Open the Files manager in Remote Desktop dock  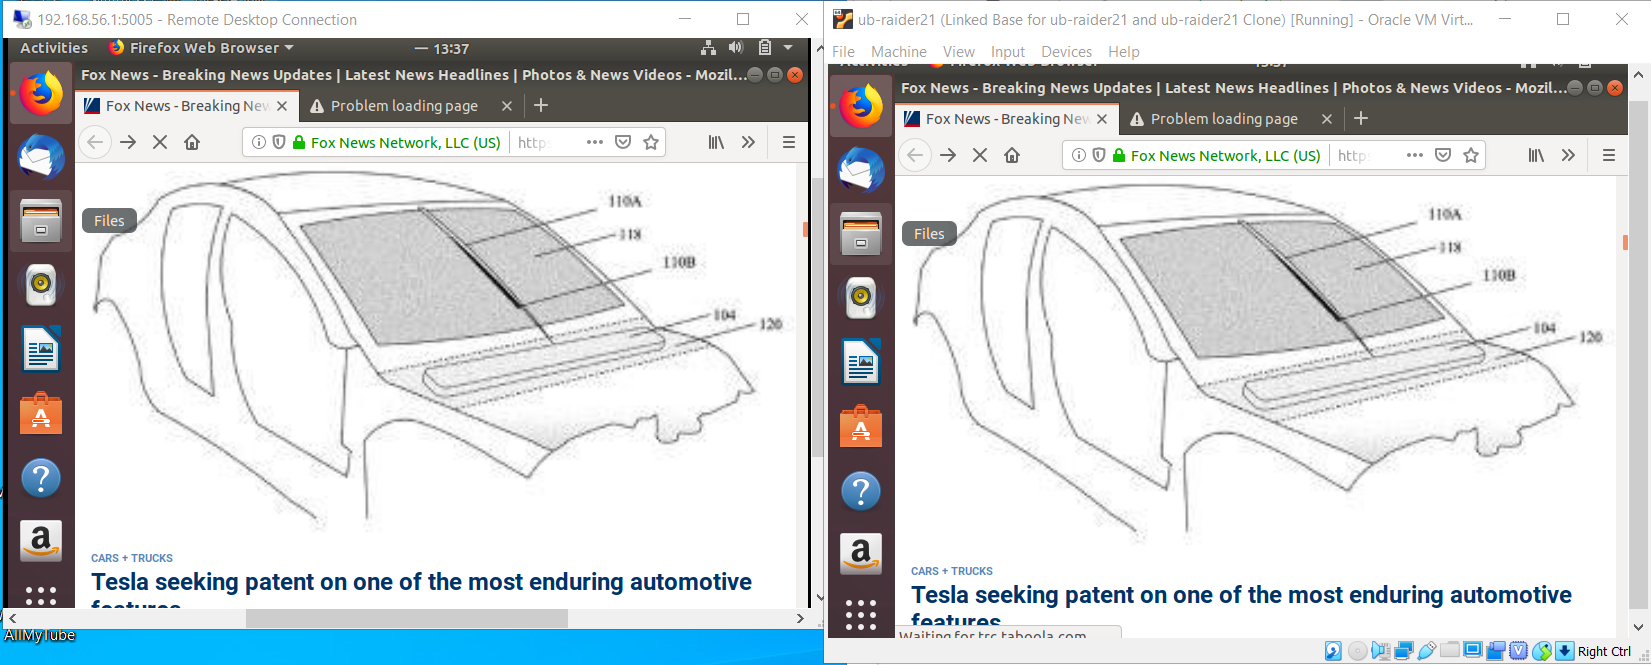(41, 221)
